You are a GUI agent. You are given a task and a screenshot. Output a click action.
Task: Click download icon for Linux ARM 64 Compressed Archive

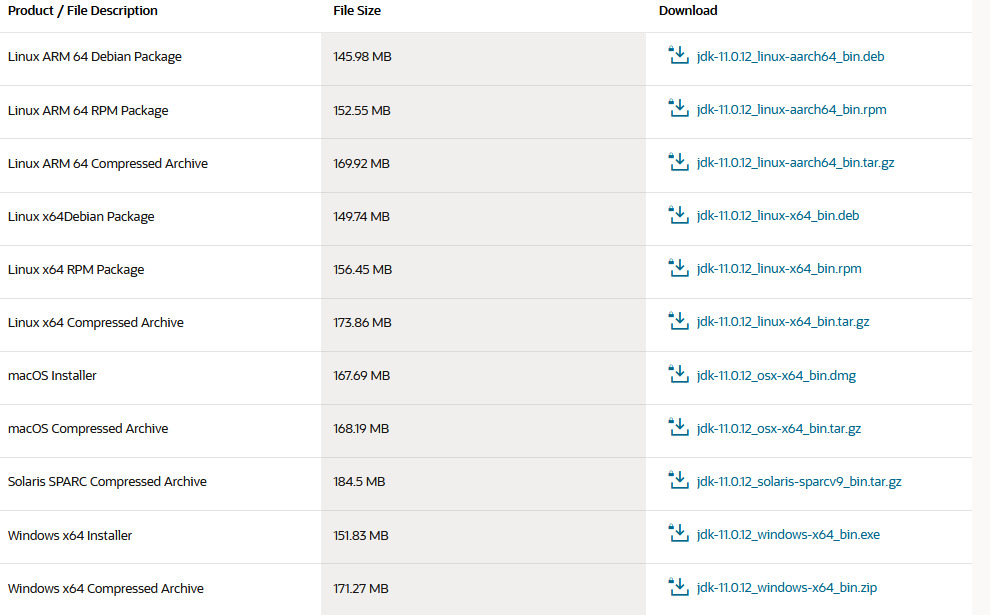click(678, 162)
